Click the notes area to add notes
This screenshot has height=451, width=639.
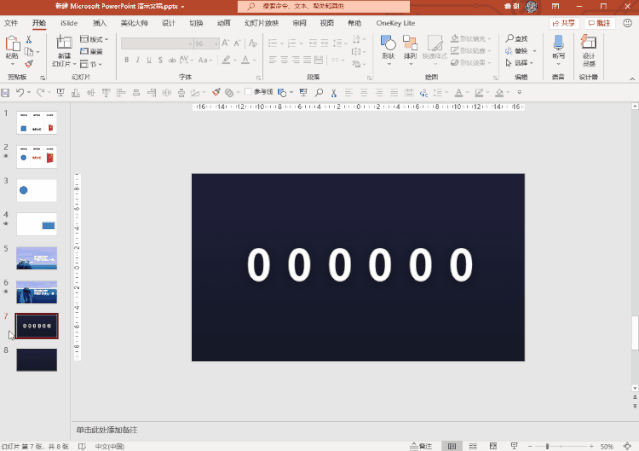[x=351, y=430]
